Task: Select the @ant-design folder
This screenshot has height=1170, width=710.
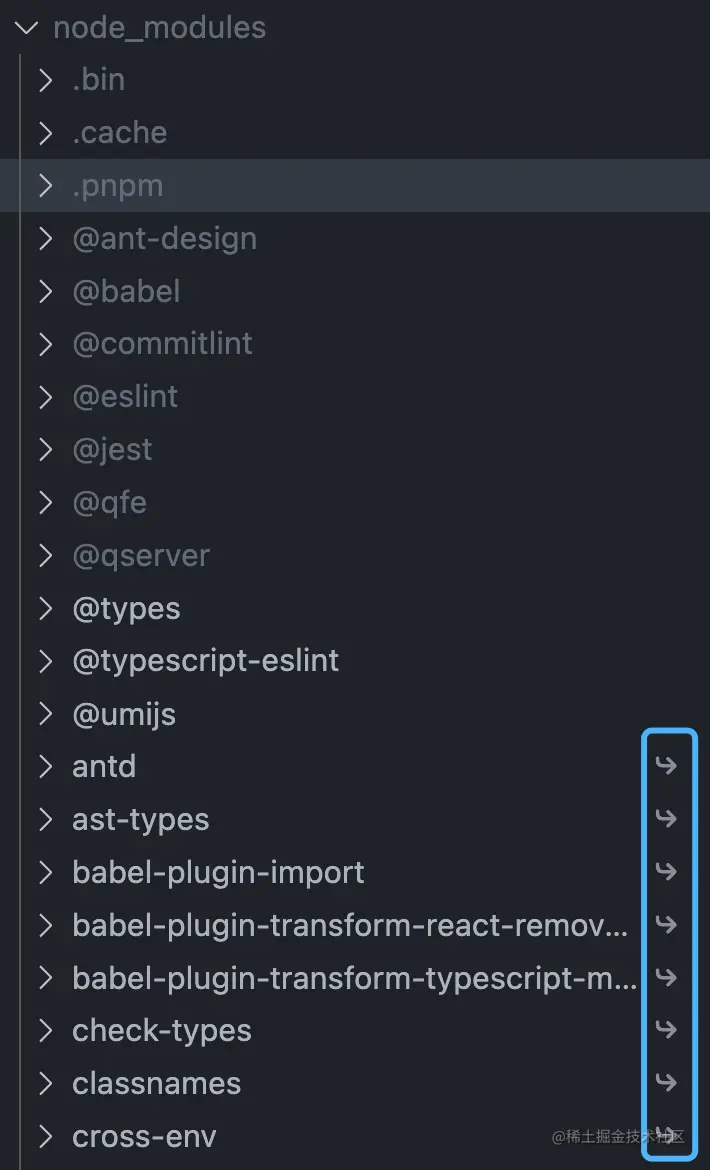Action: pyautogui.click(x=165, y=238)
